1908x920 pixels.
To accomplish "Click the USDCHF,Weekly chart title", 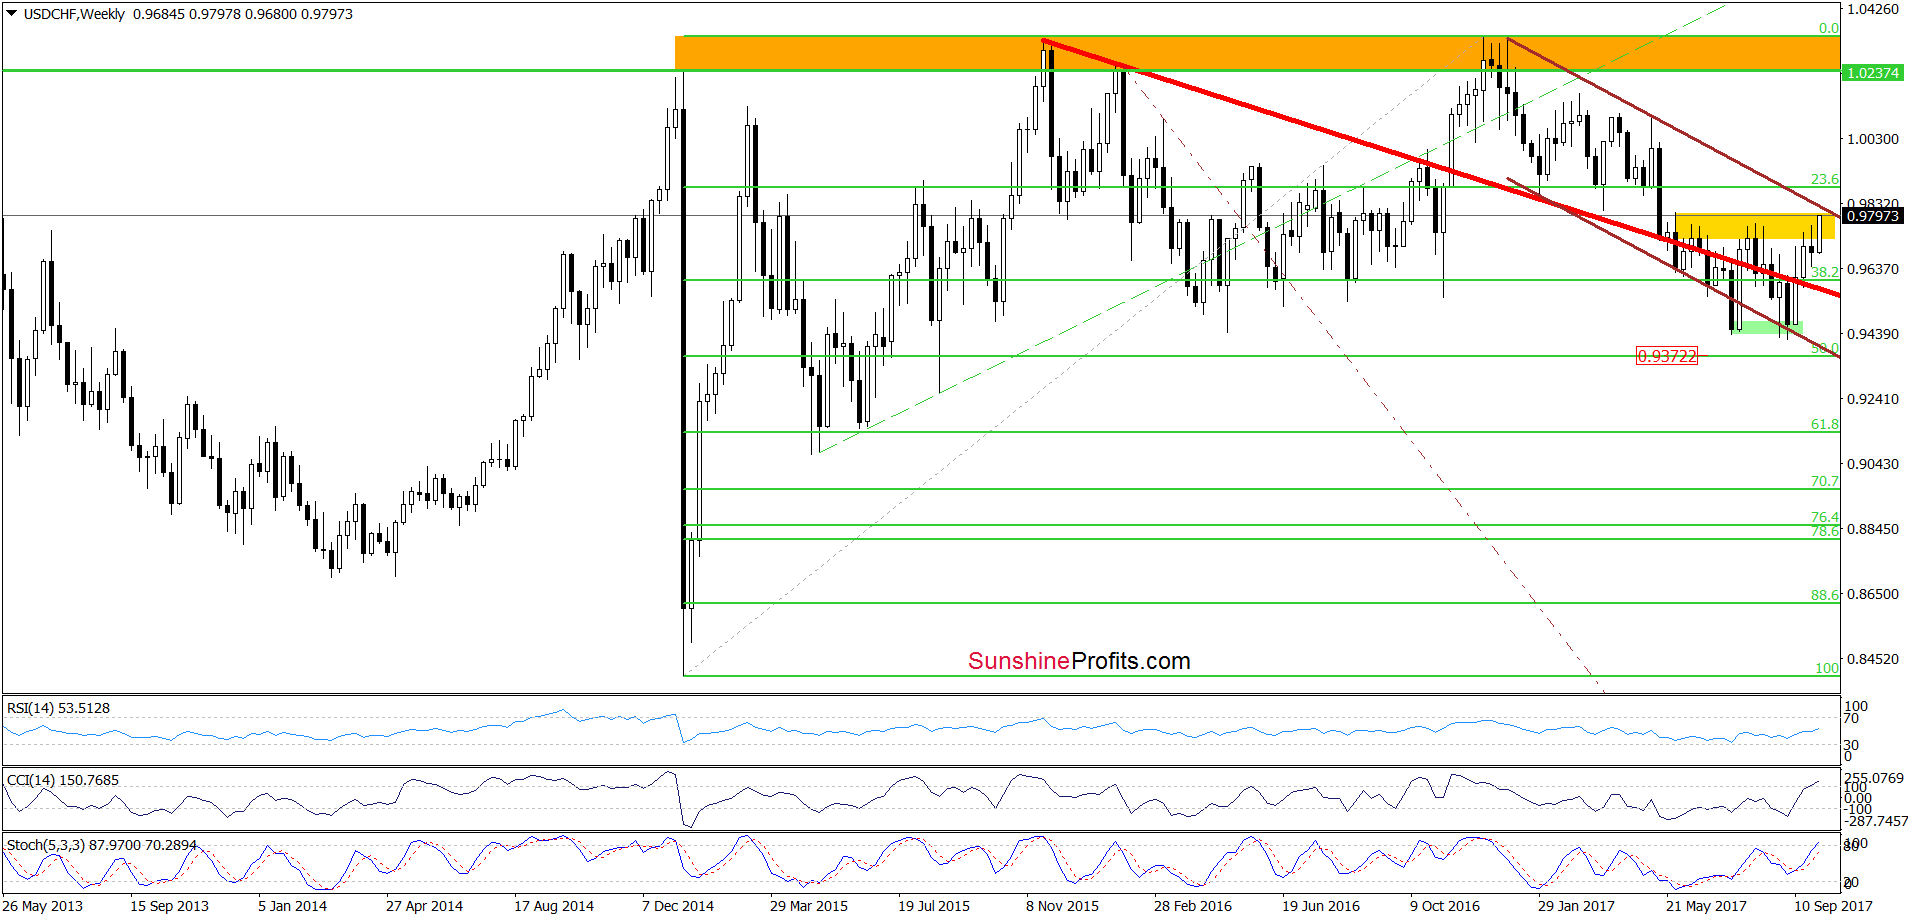I will click(74, 14).
